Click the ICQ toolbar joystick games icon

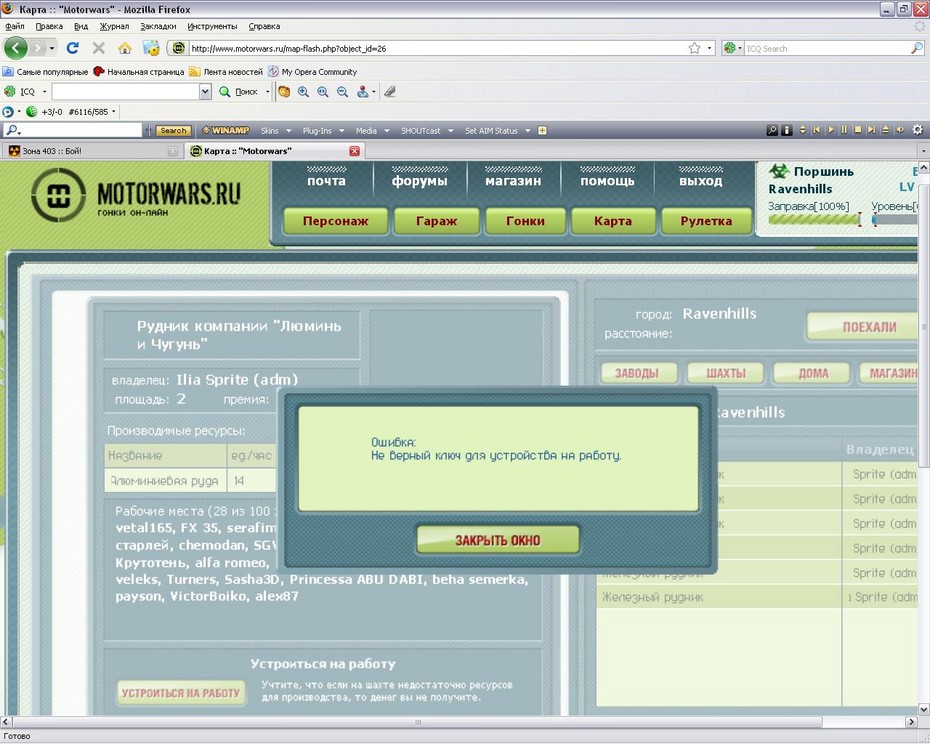pos(362,91)
